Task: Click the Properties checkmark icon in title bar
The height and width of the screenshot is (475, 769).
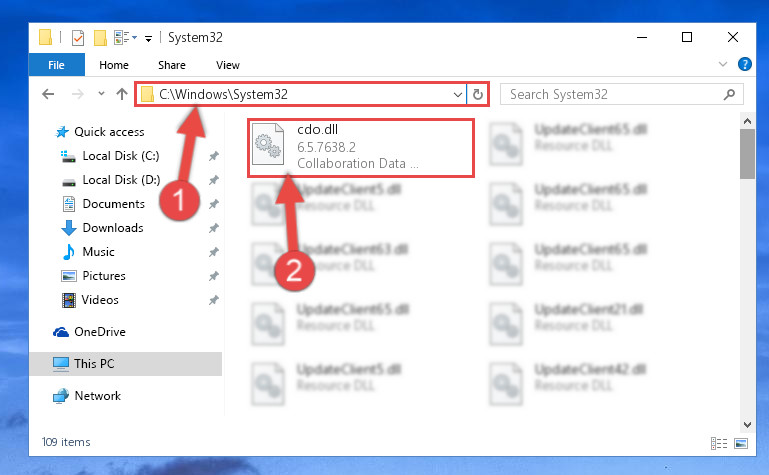Action: (x=78, y=37)
